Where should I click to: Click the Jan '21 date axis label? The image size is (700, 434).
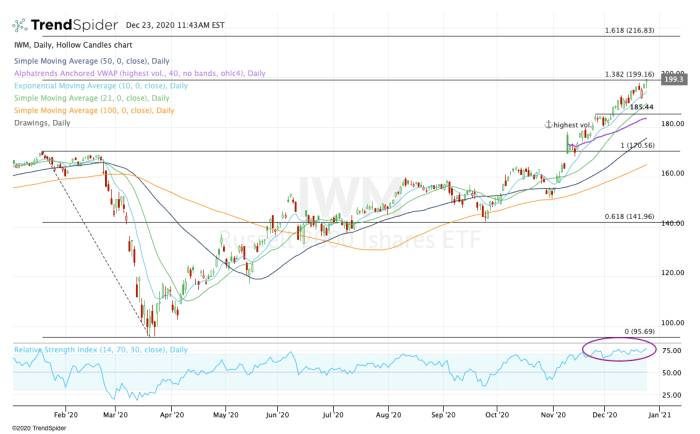[x=659, y=415]
